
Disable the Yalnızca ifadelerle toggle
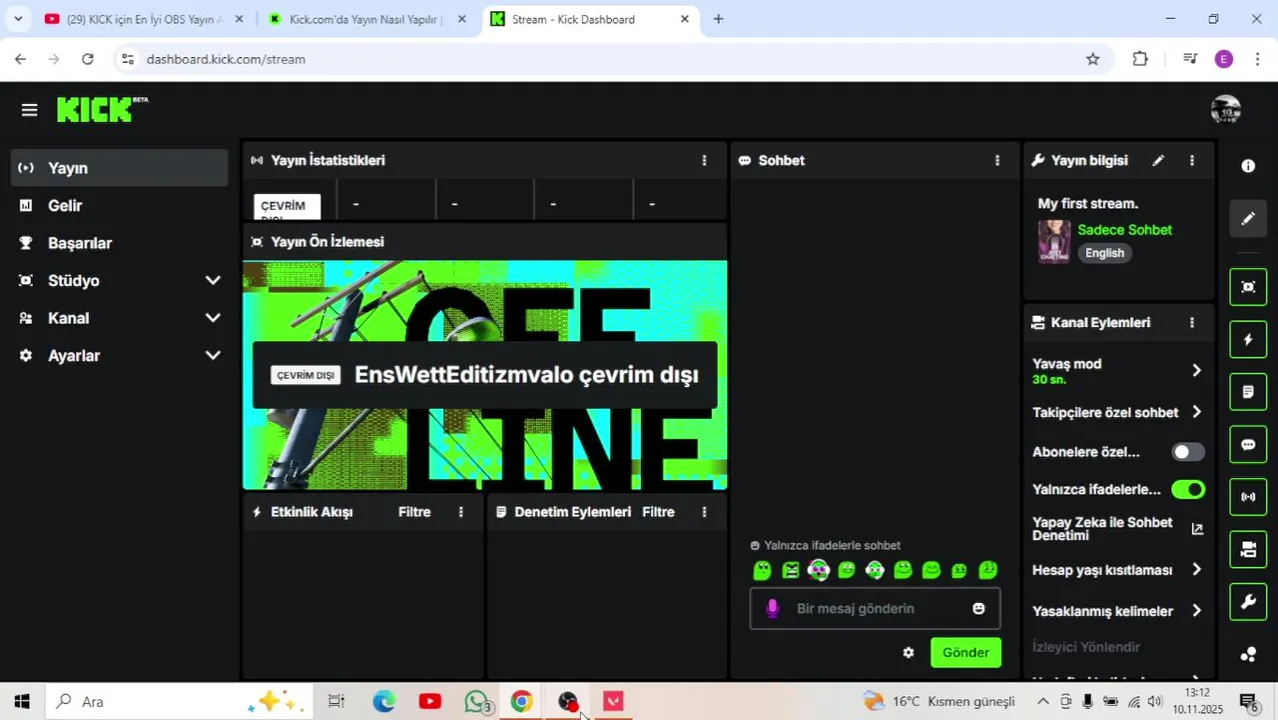tap(1188, 489)
